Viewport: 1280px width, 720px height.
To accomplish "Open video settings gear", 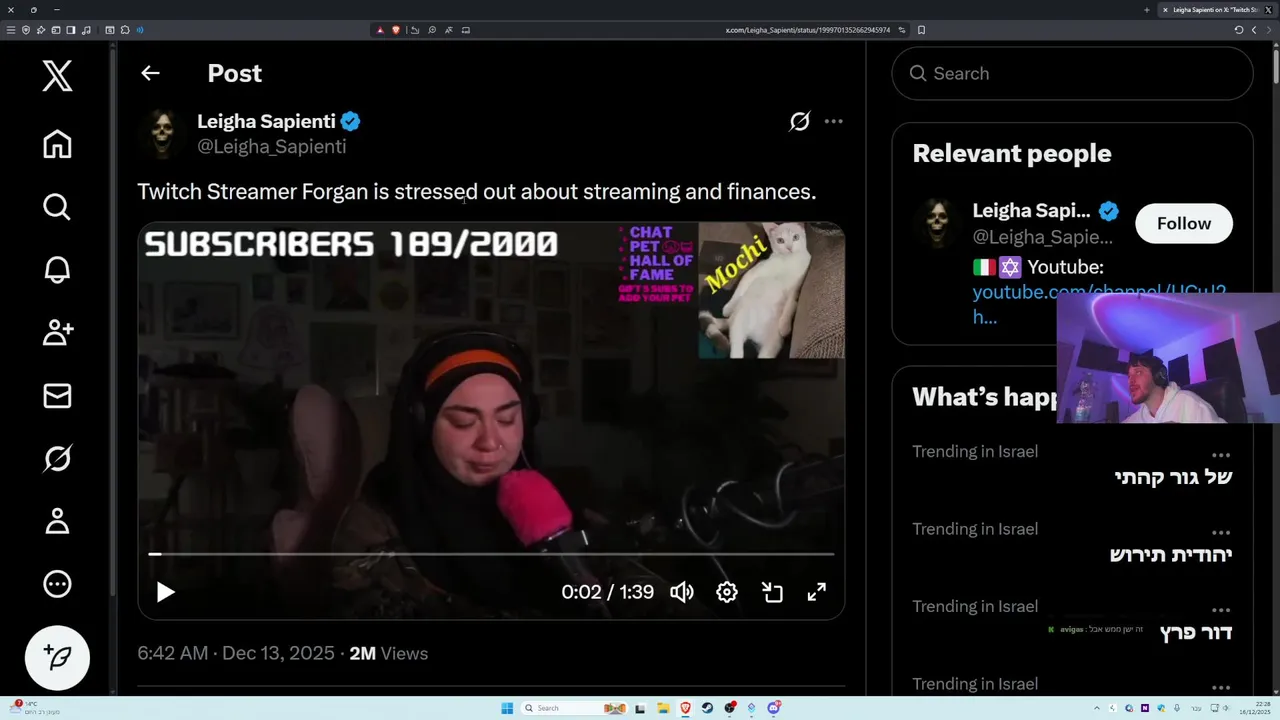I will point(727,592).
